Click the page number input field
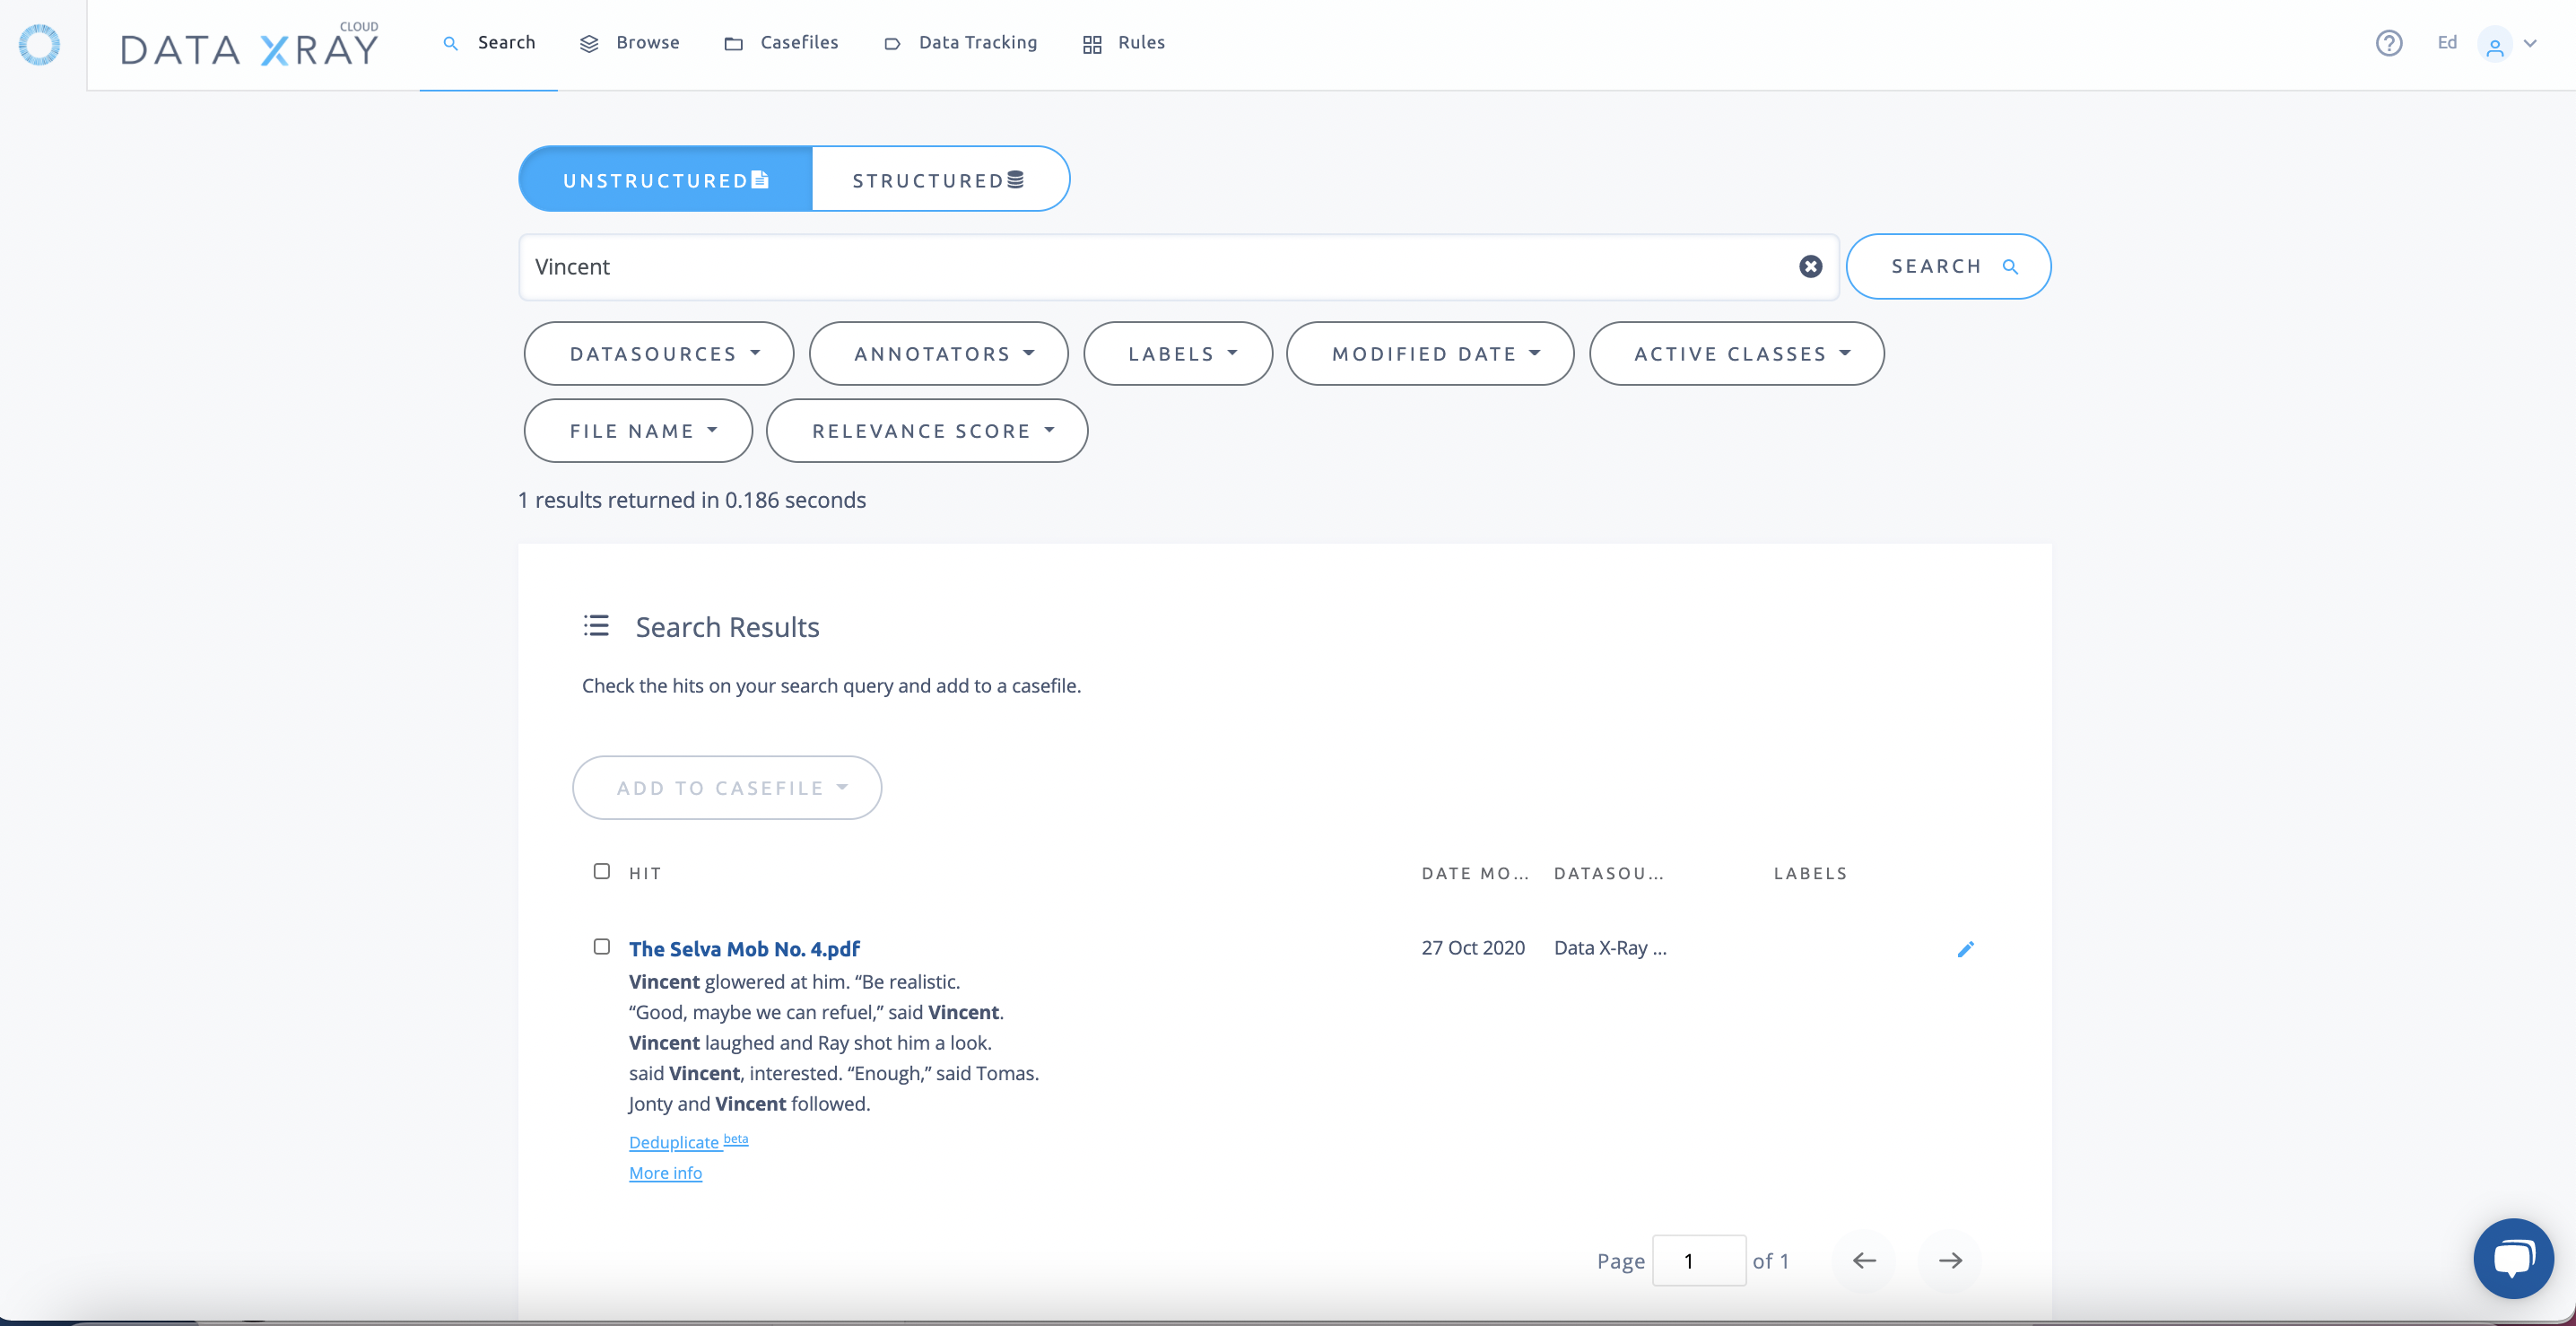Image resolution: width=2576 pixels, height=1326 pixels. [x=1698, y=1260]
